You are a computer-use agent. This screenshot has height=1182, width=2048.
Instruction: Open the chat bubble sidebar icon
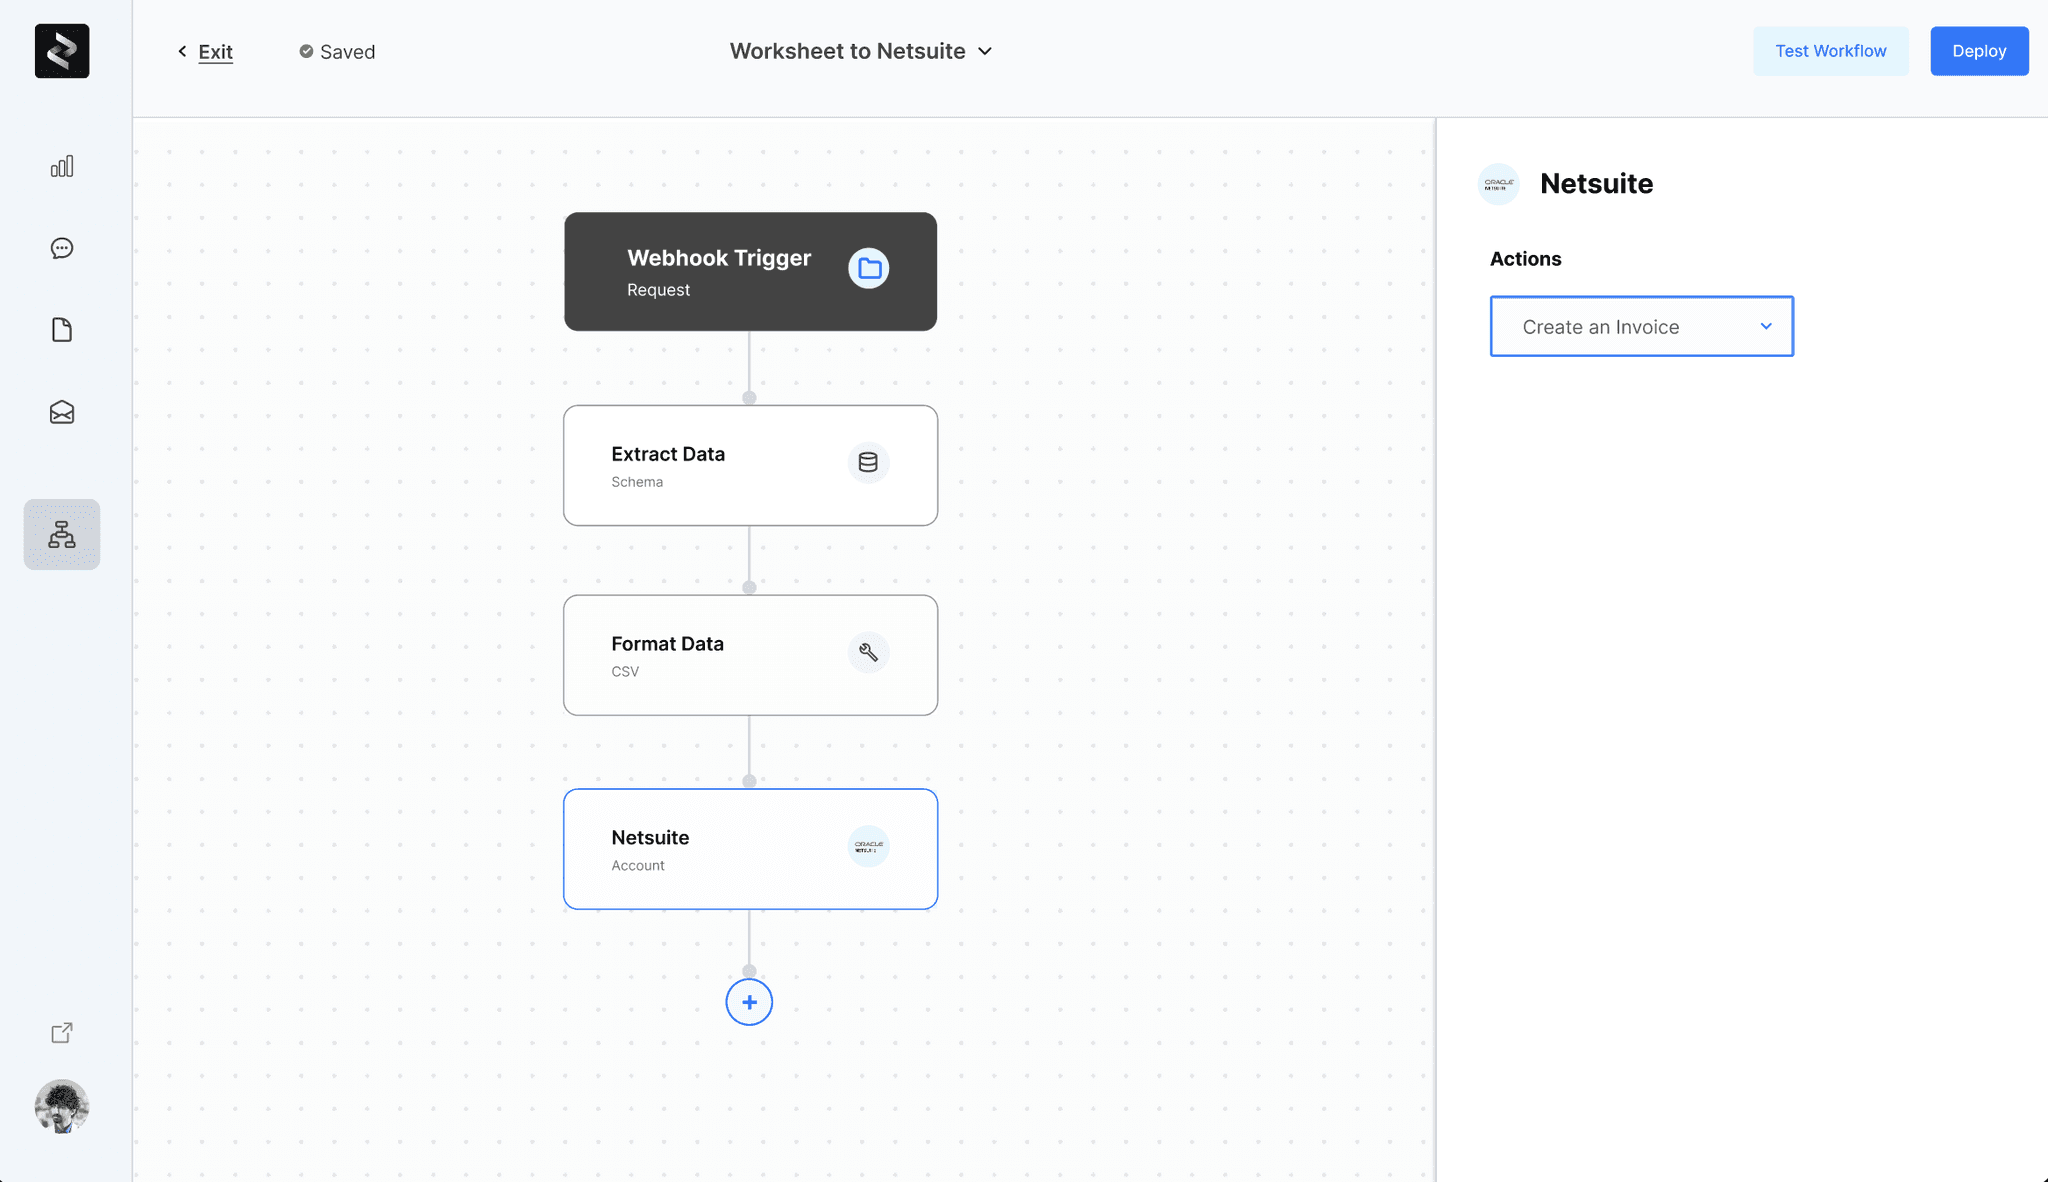coord(62,248)
